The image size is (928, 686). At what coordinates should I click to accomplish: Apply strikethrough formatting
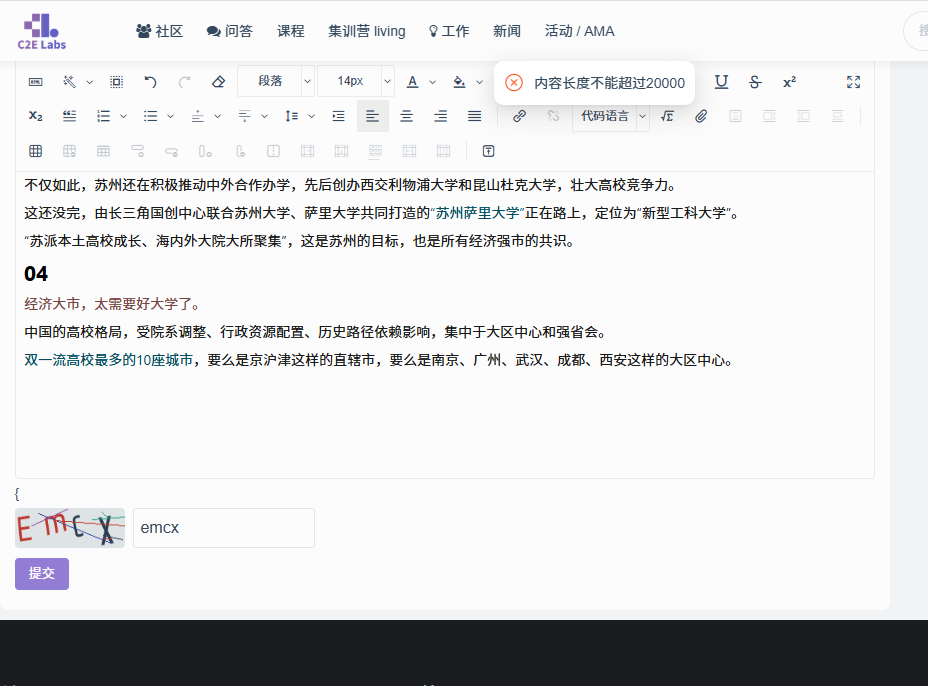pos(755,82)
